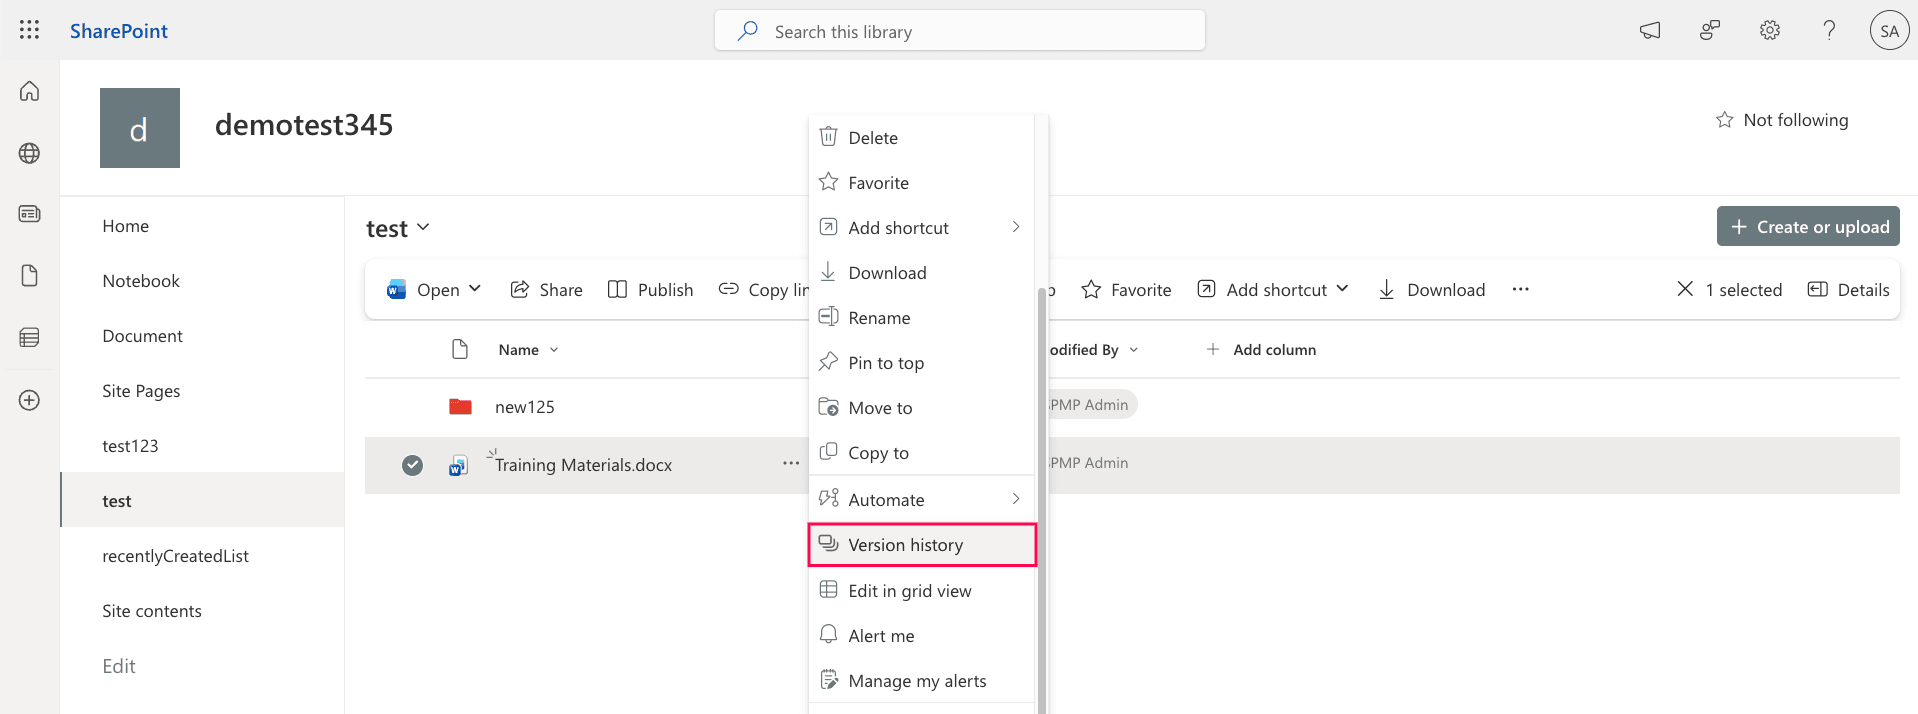Click the toolbar more options ellipsis
The image size is (1918, 714).
click(x=1520, y=289)
